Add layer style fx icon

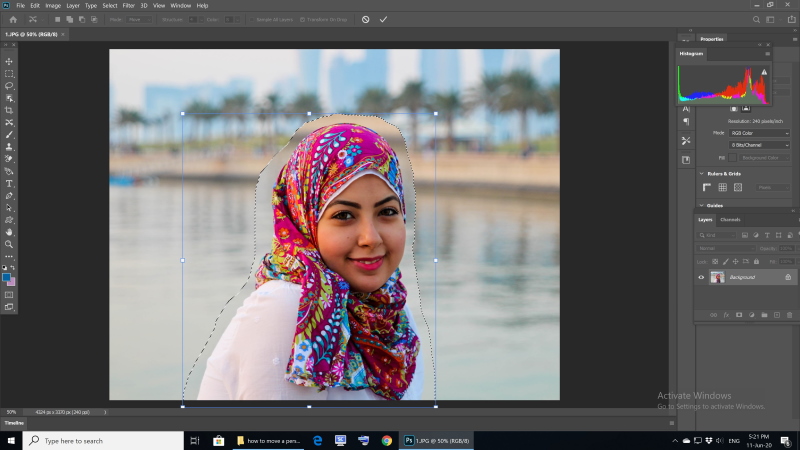pos(726,315)
